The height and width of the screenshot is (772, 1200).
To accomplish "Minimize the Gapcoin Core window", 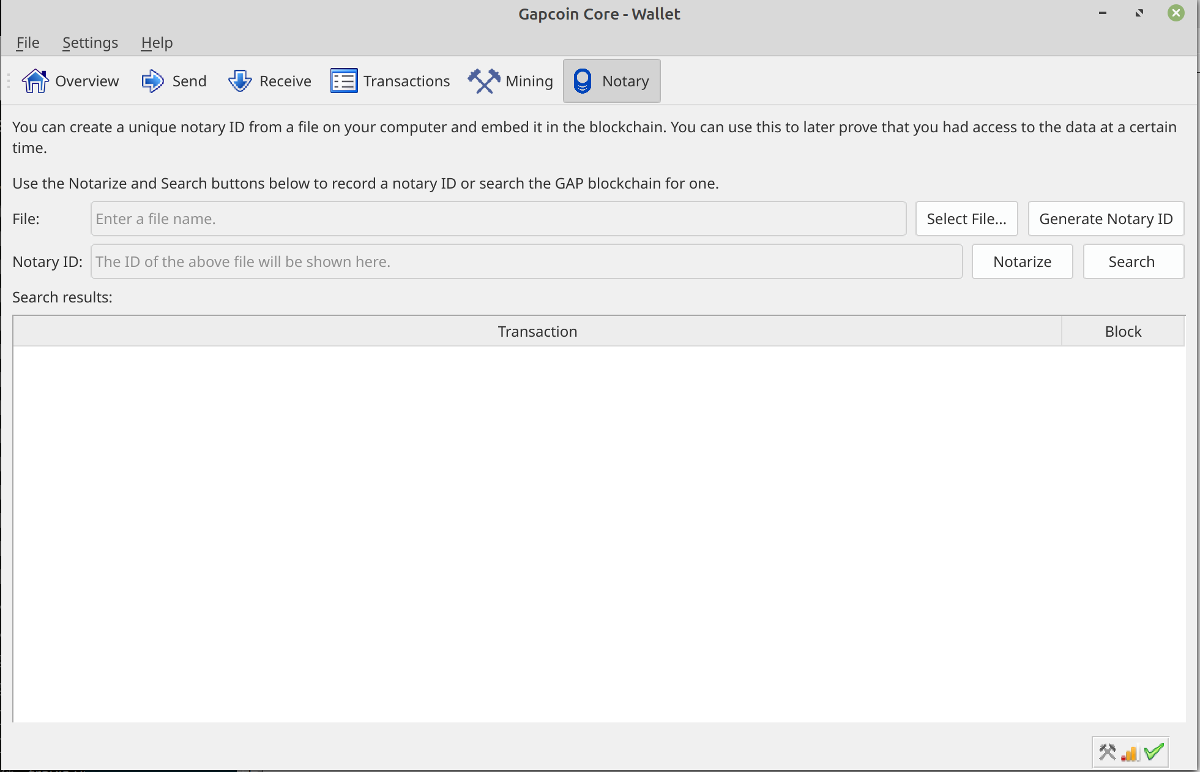I will pyautogui.click(x=1103, y=14).
